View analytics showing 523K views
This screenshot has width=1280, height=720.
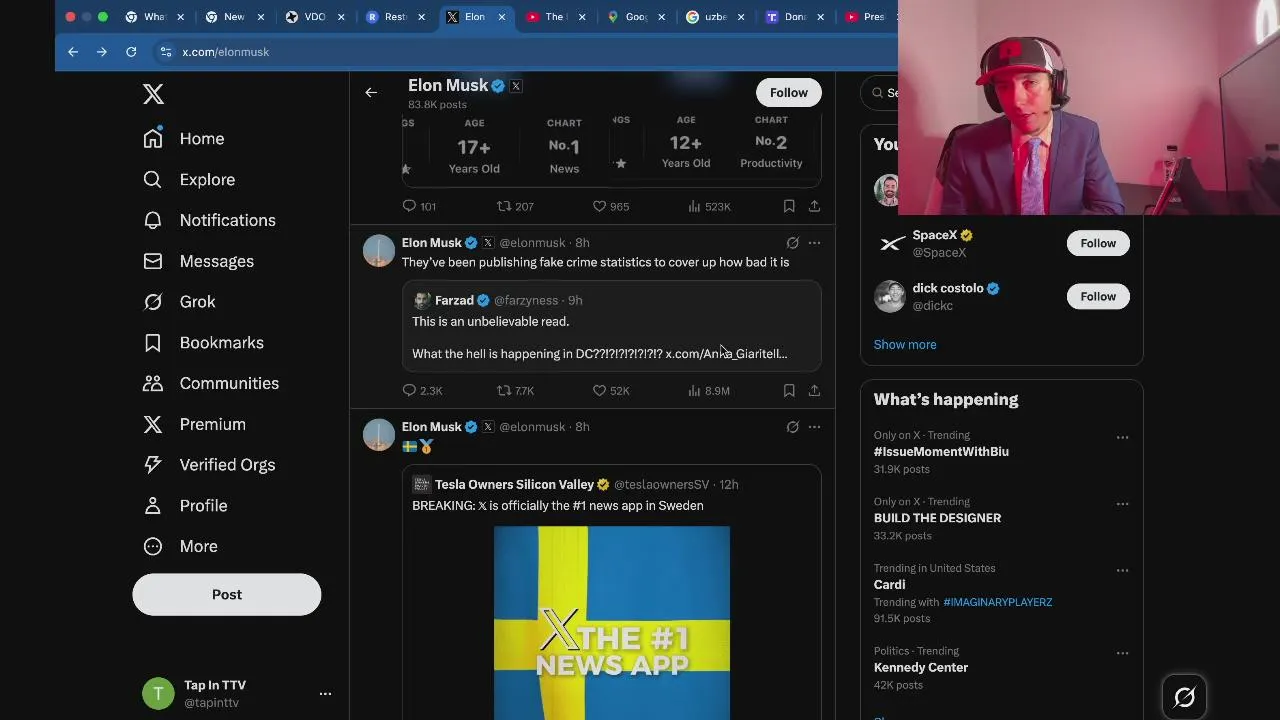(x=709, y=206)
